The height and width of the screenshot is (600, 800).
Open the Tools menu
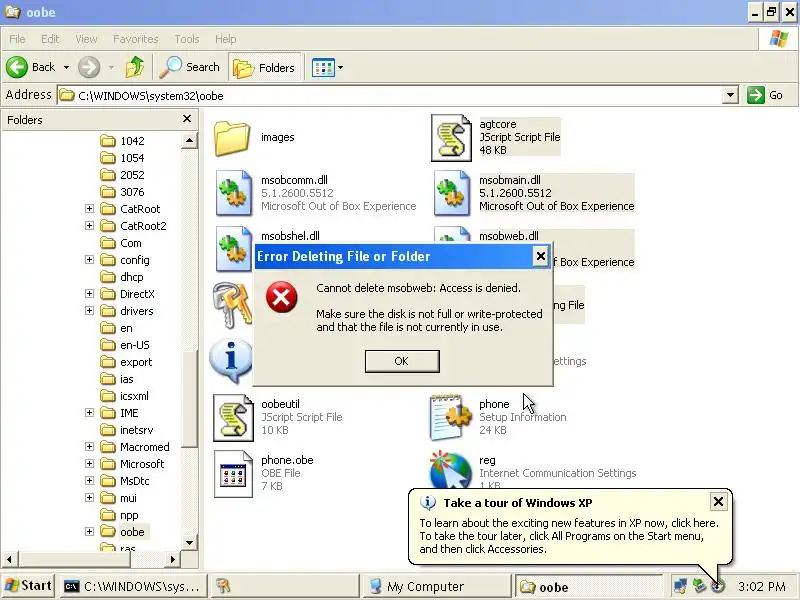click(x=187, y=39)
